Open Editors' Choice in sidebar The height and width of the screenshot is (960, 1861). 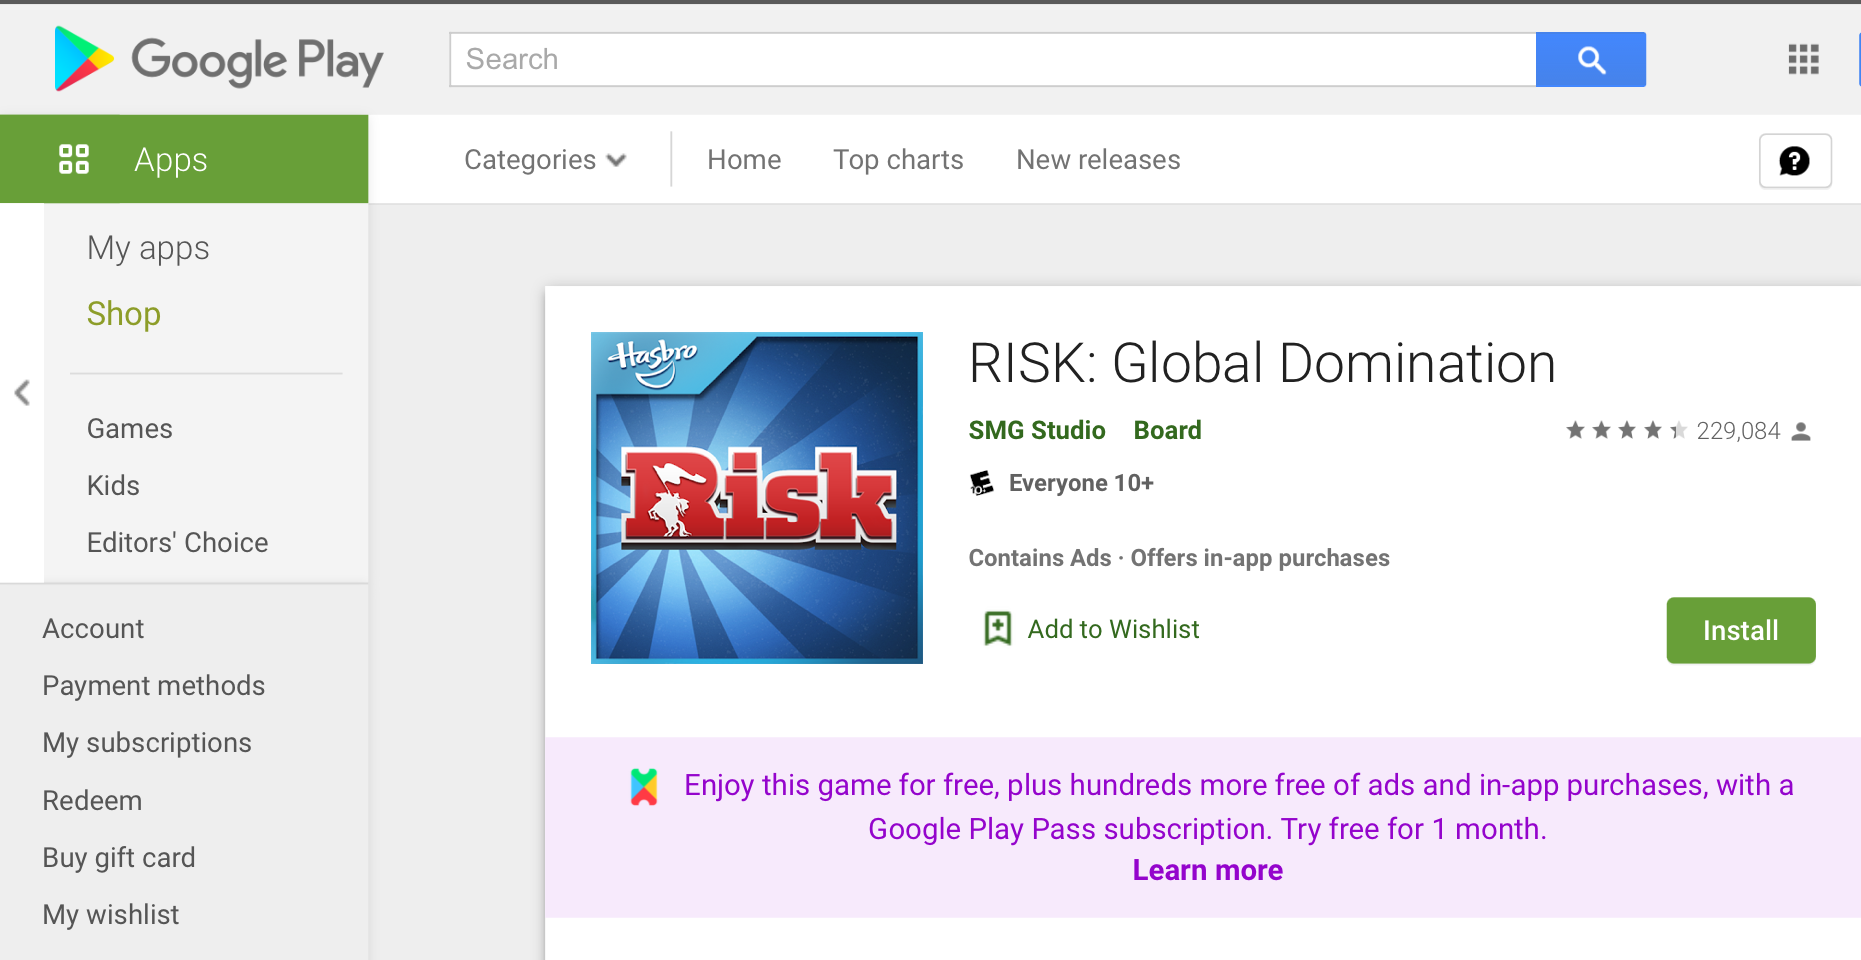(x=178, y=543)
